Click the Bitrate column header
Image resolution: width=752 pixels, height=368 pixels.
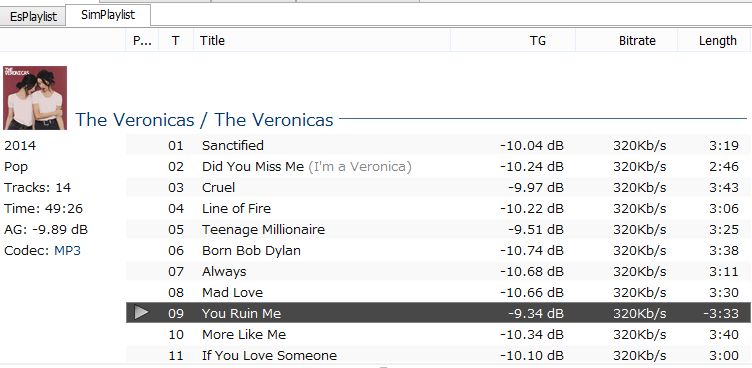[x=626, y=41]
